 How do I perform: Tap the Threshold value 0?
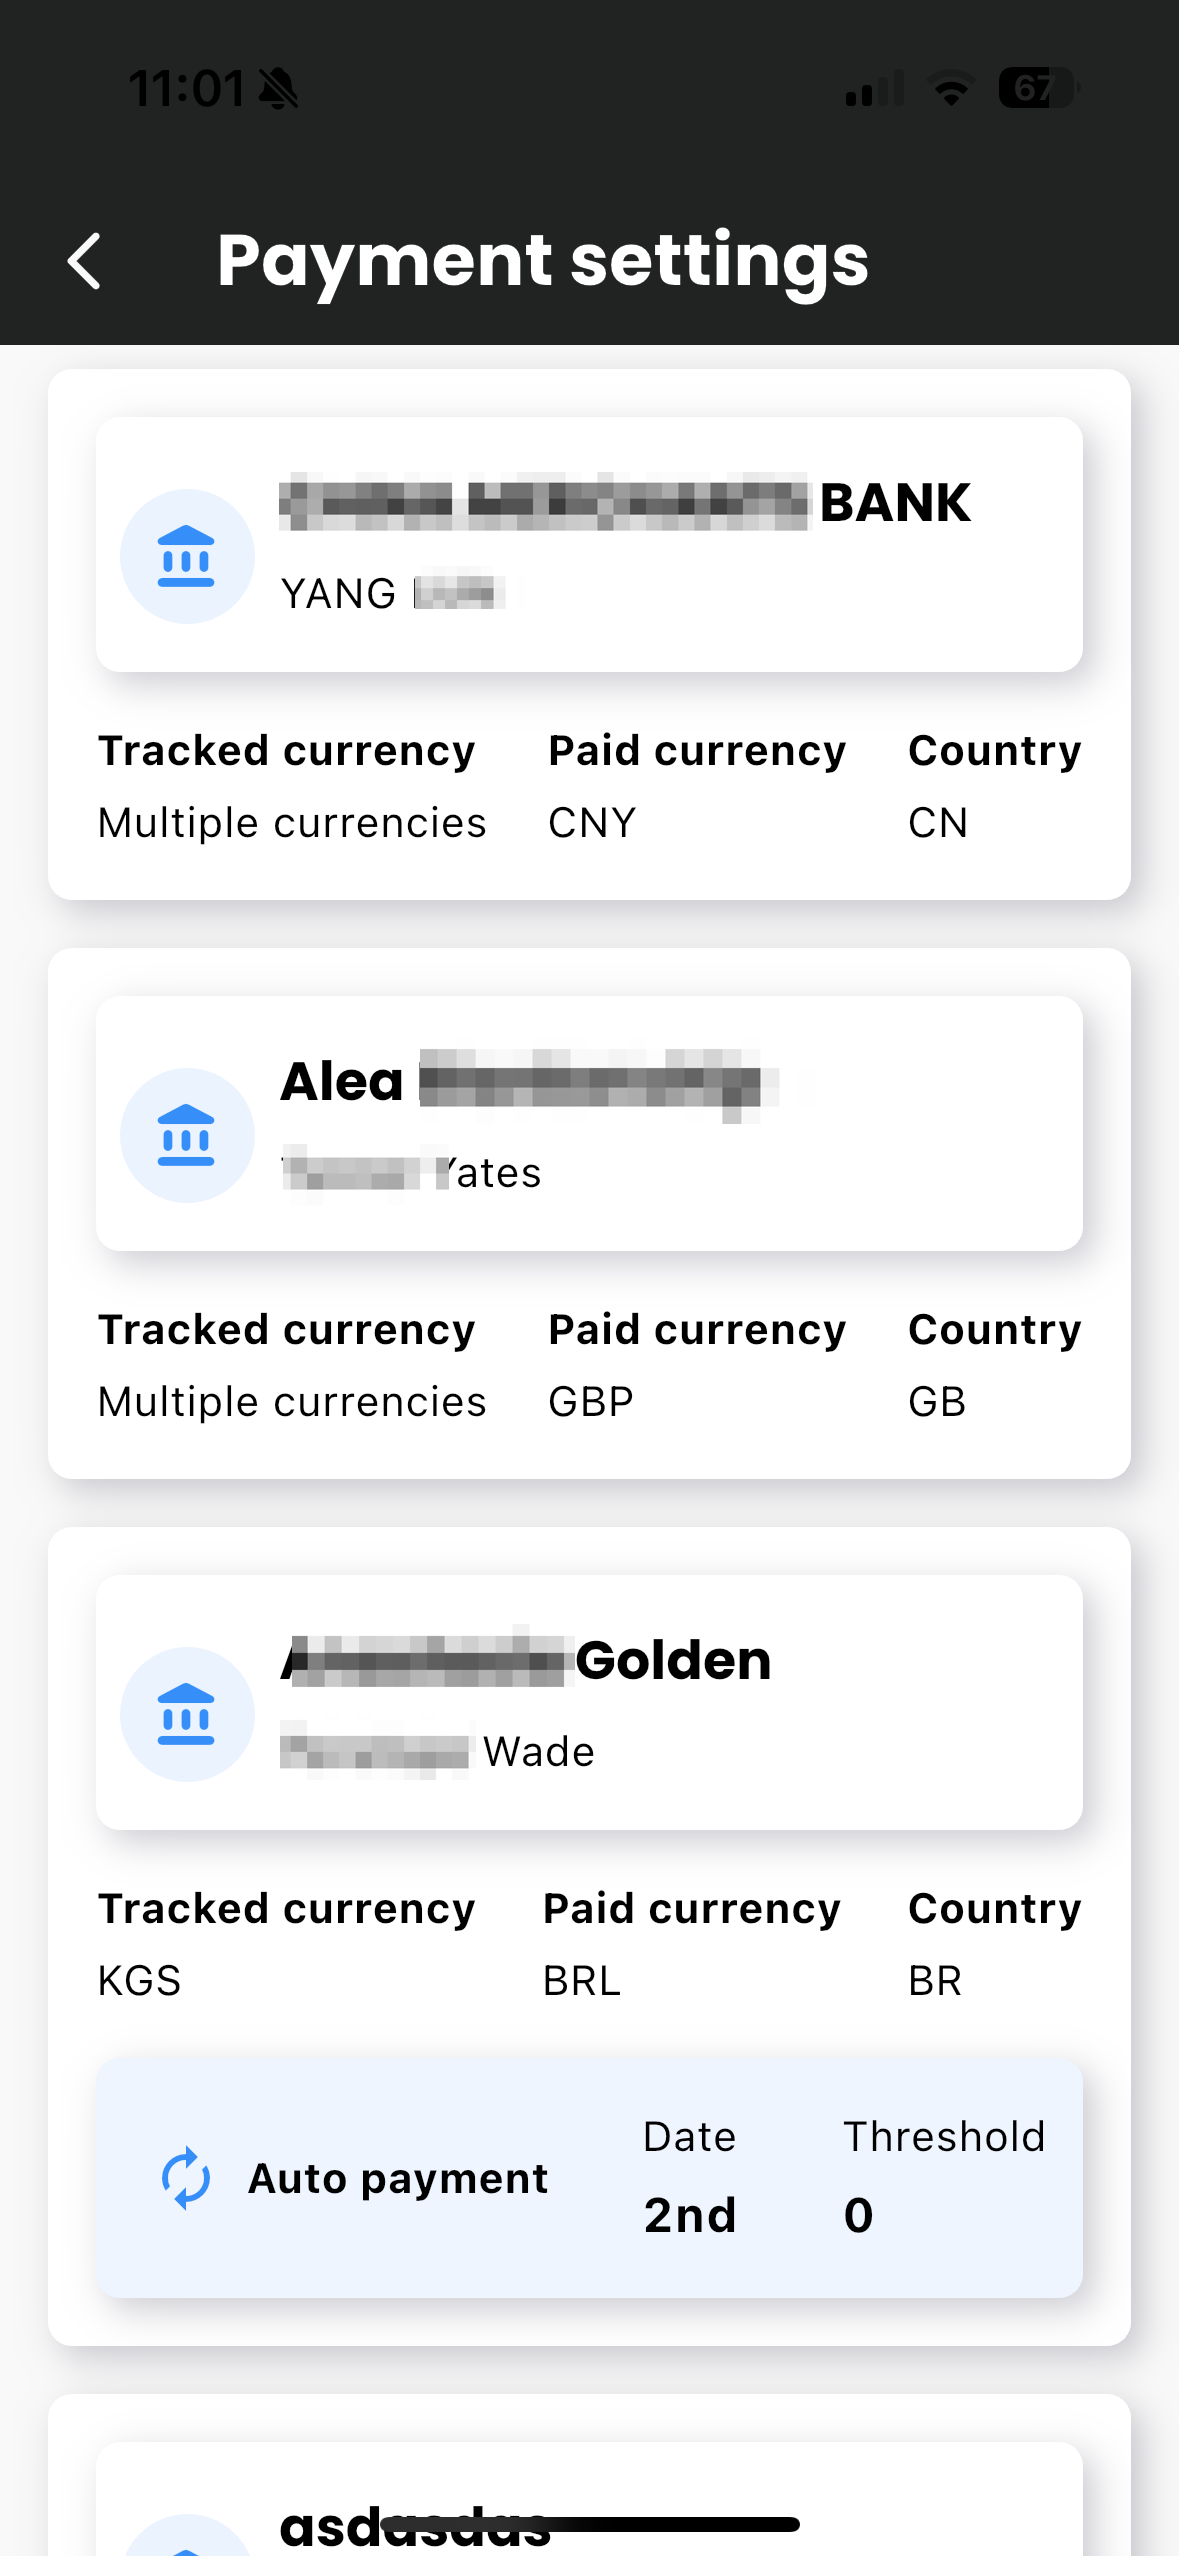[x=858, y=2215]
